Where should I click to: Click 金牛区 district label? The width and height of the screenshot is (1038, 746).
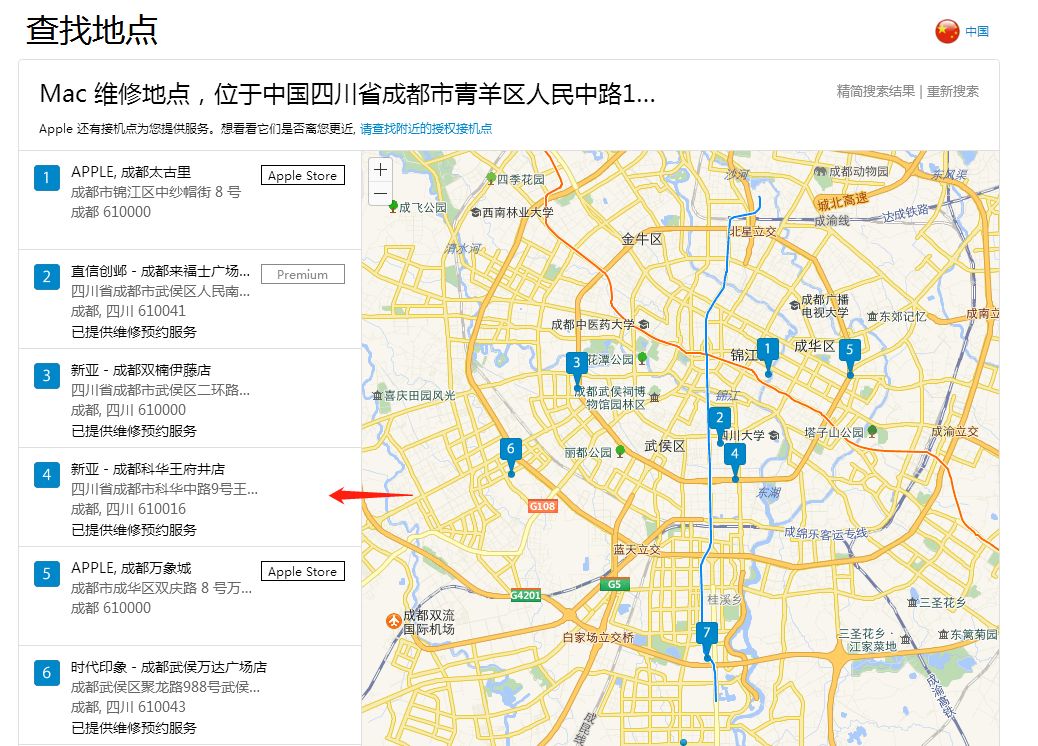tap(641, 239)
